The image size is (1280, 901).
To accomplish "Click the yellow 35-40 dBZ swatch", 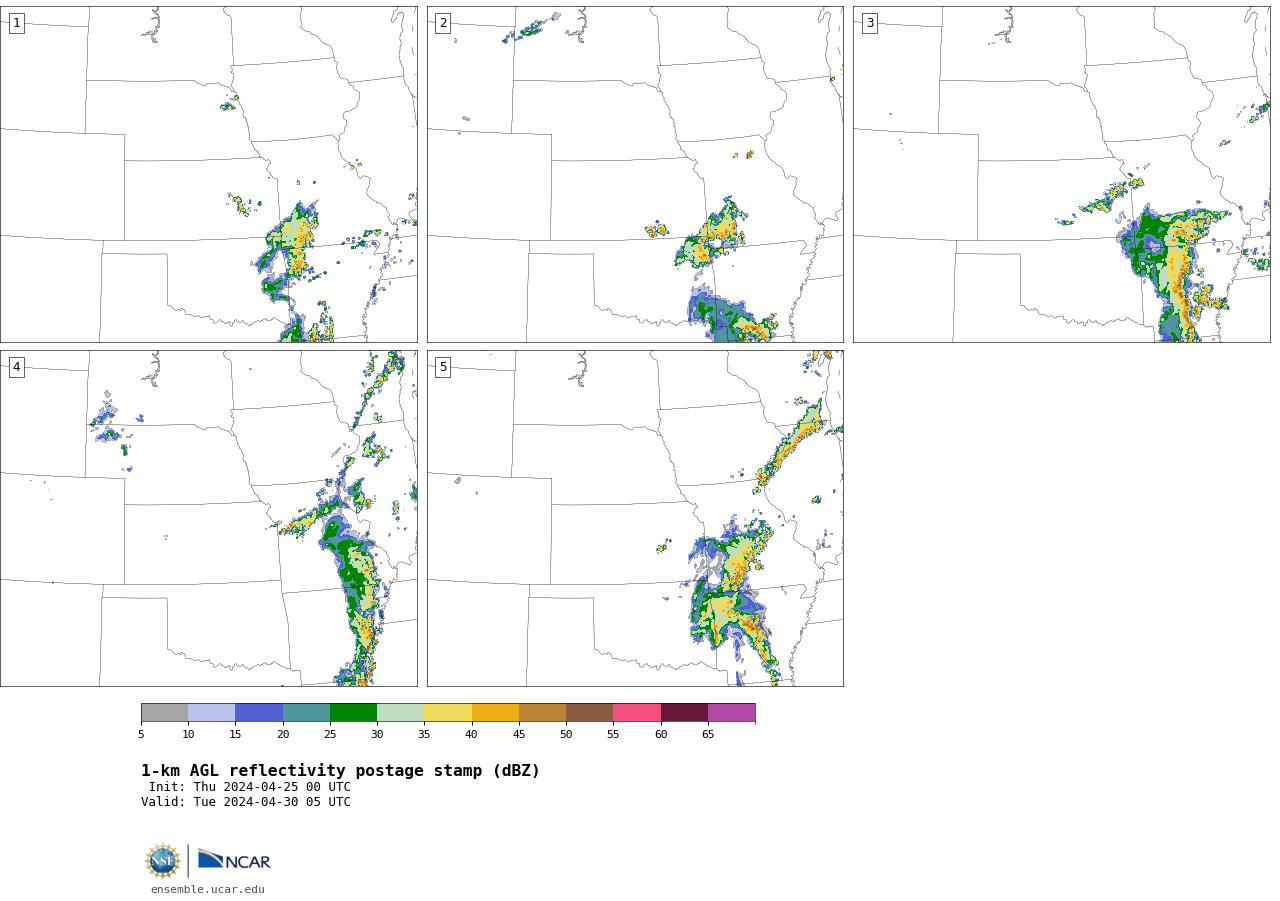I will click(448, 712).
